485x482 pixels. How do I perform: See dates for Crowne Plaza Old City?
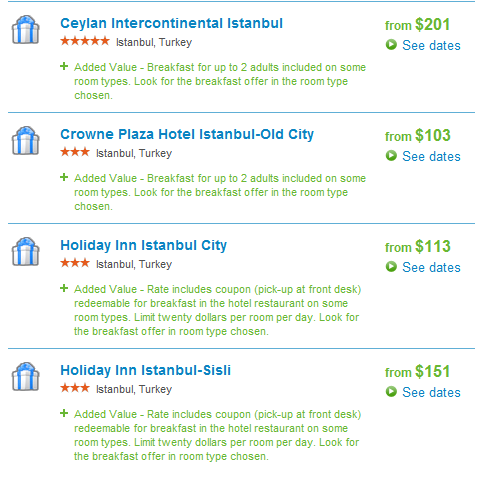pyautogui.click(x=431, y=156)
